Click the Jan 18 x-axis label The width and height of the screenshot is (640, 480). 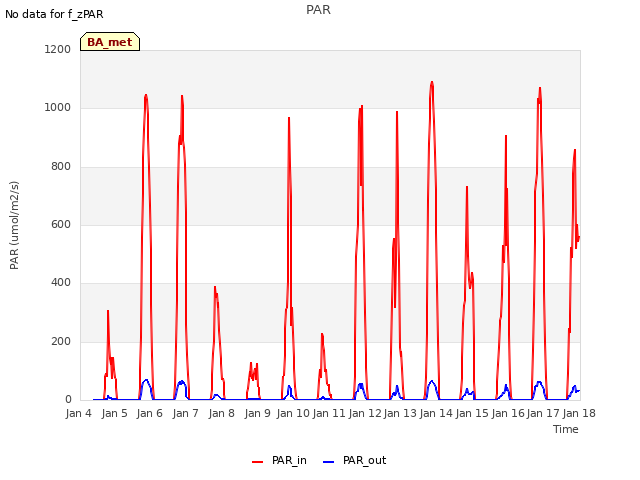pos(579,413)
